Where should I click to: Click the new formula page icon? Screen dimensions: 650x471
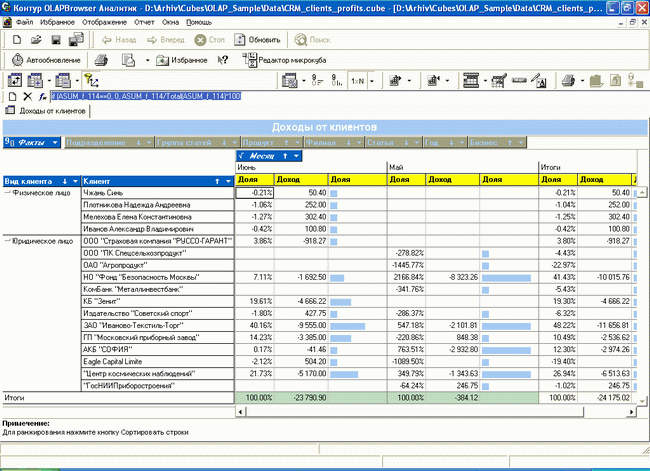coord(12,97)
